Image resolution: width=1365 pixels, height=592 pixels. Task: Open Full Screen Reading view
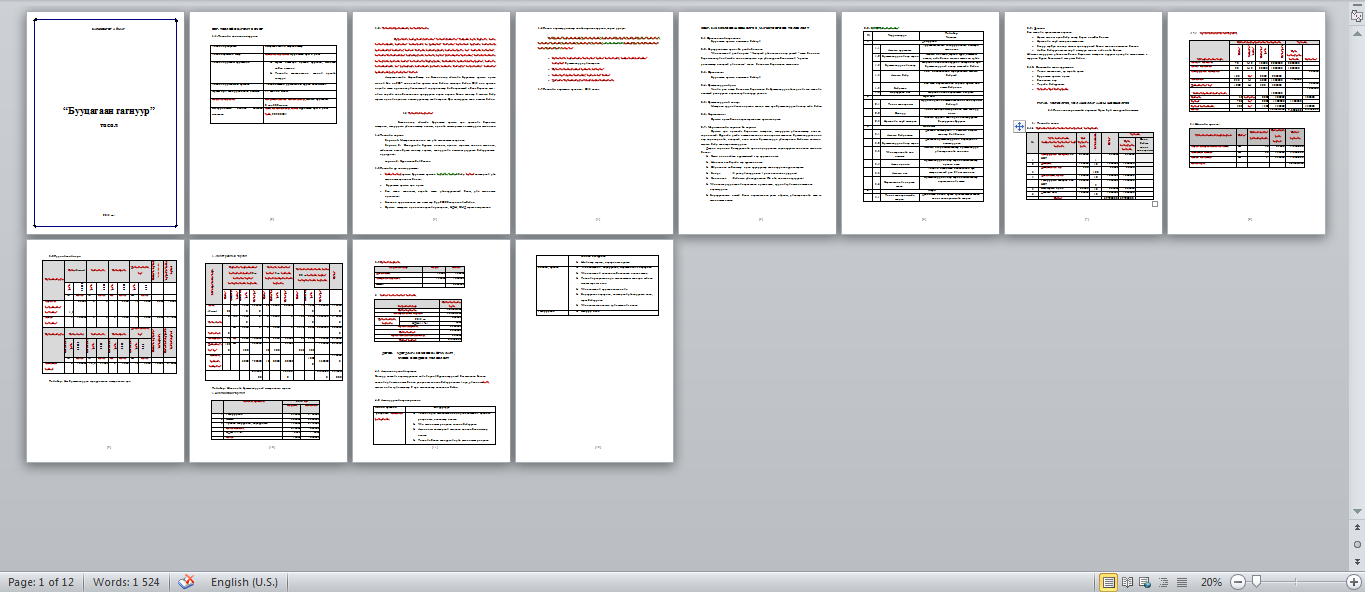point(1127,582)
